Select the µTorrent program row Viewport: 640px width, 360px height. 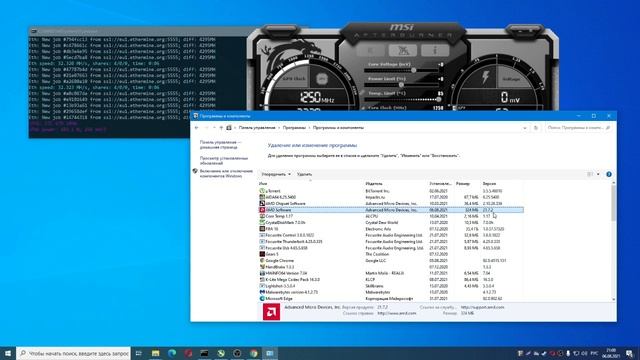[391, 191]
